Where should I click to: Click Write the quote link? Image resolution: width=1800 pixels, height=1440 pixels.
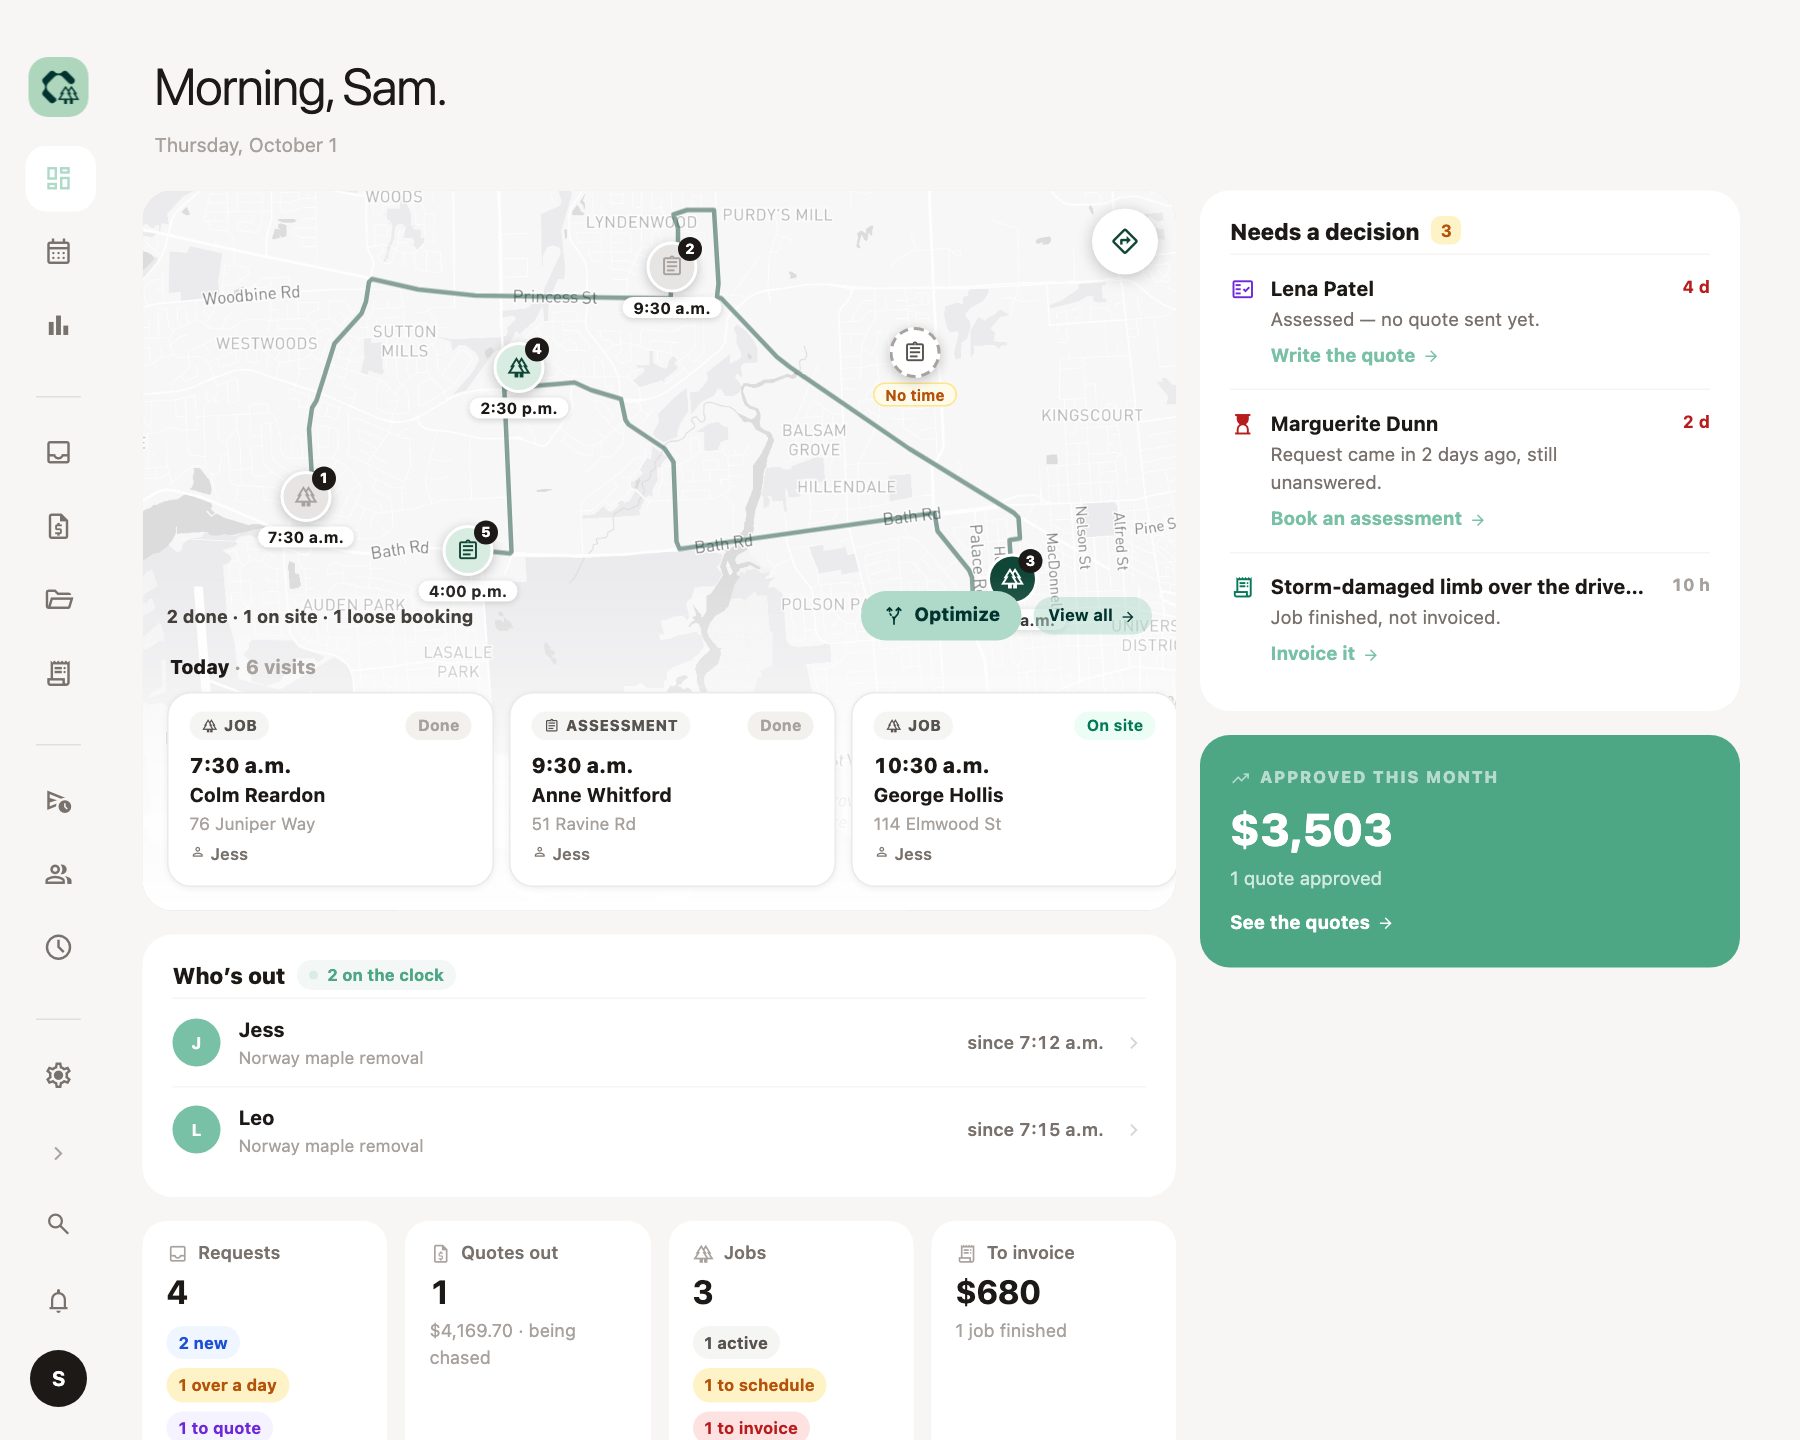click(1354, 356)
